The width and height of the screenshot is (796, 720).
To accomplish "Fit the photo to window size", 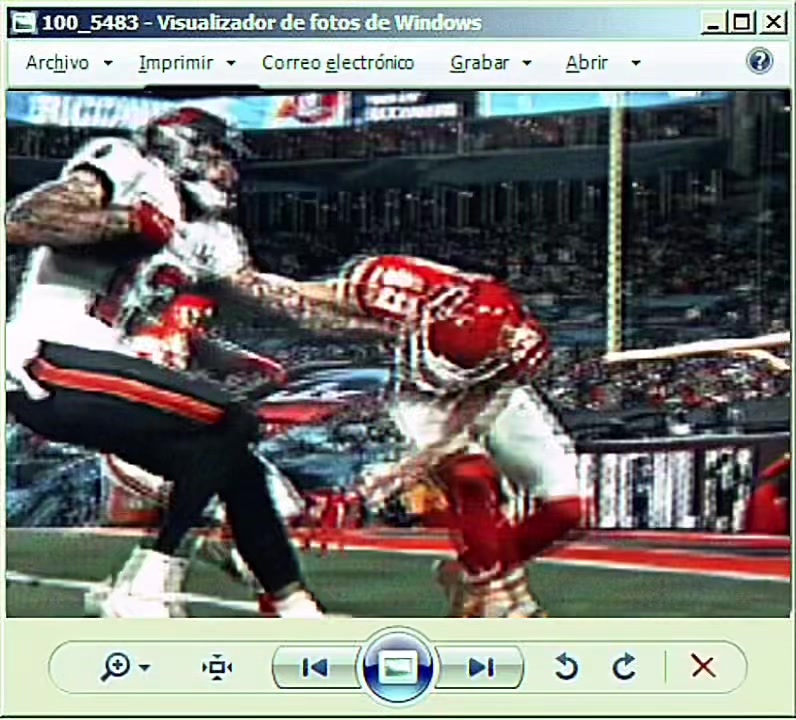I will pos(217,667).
